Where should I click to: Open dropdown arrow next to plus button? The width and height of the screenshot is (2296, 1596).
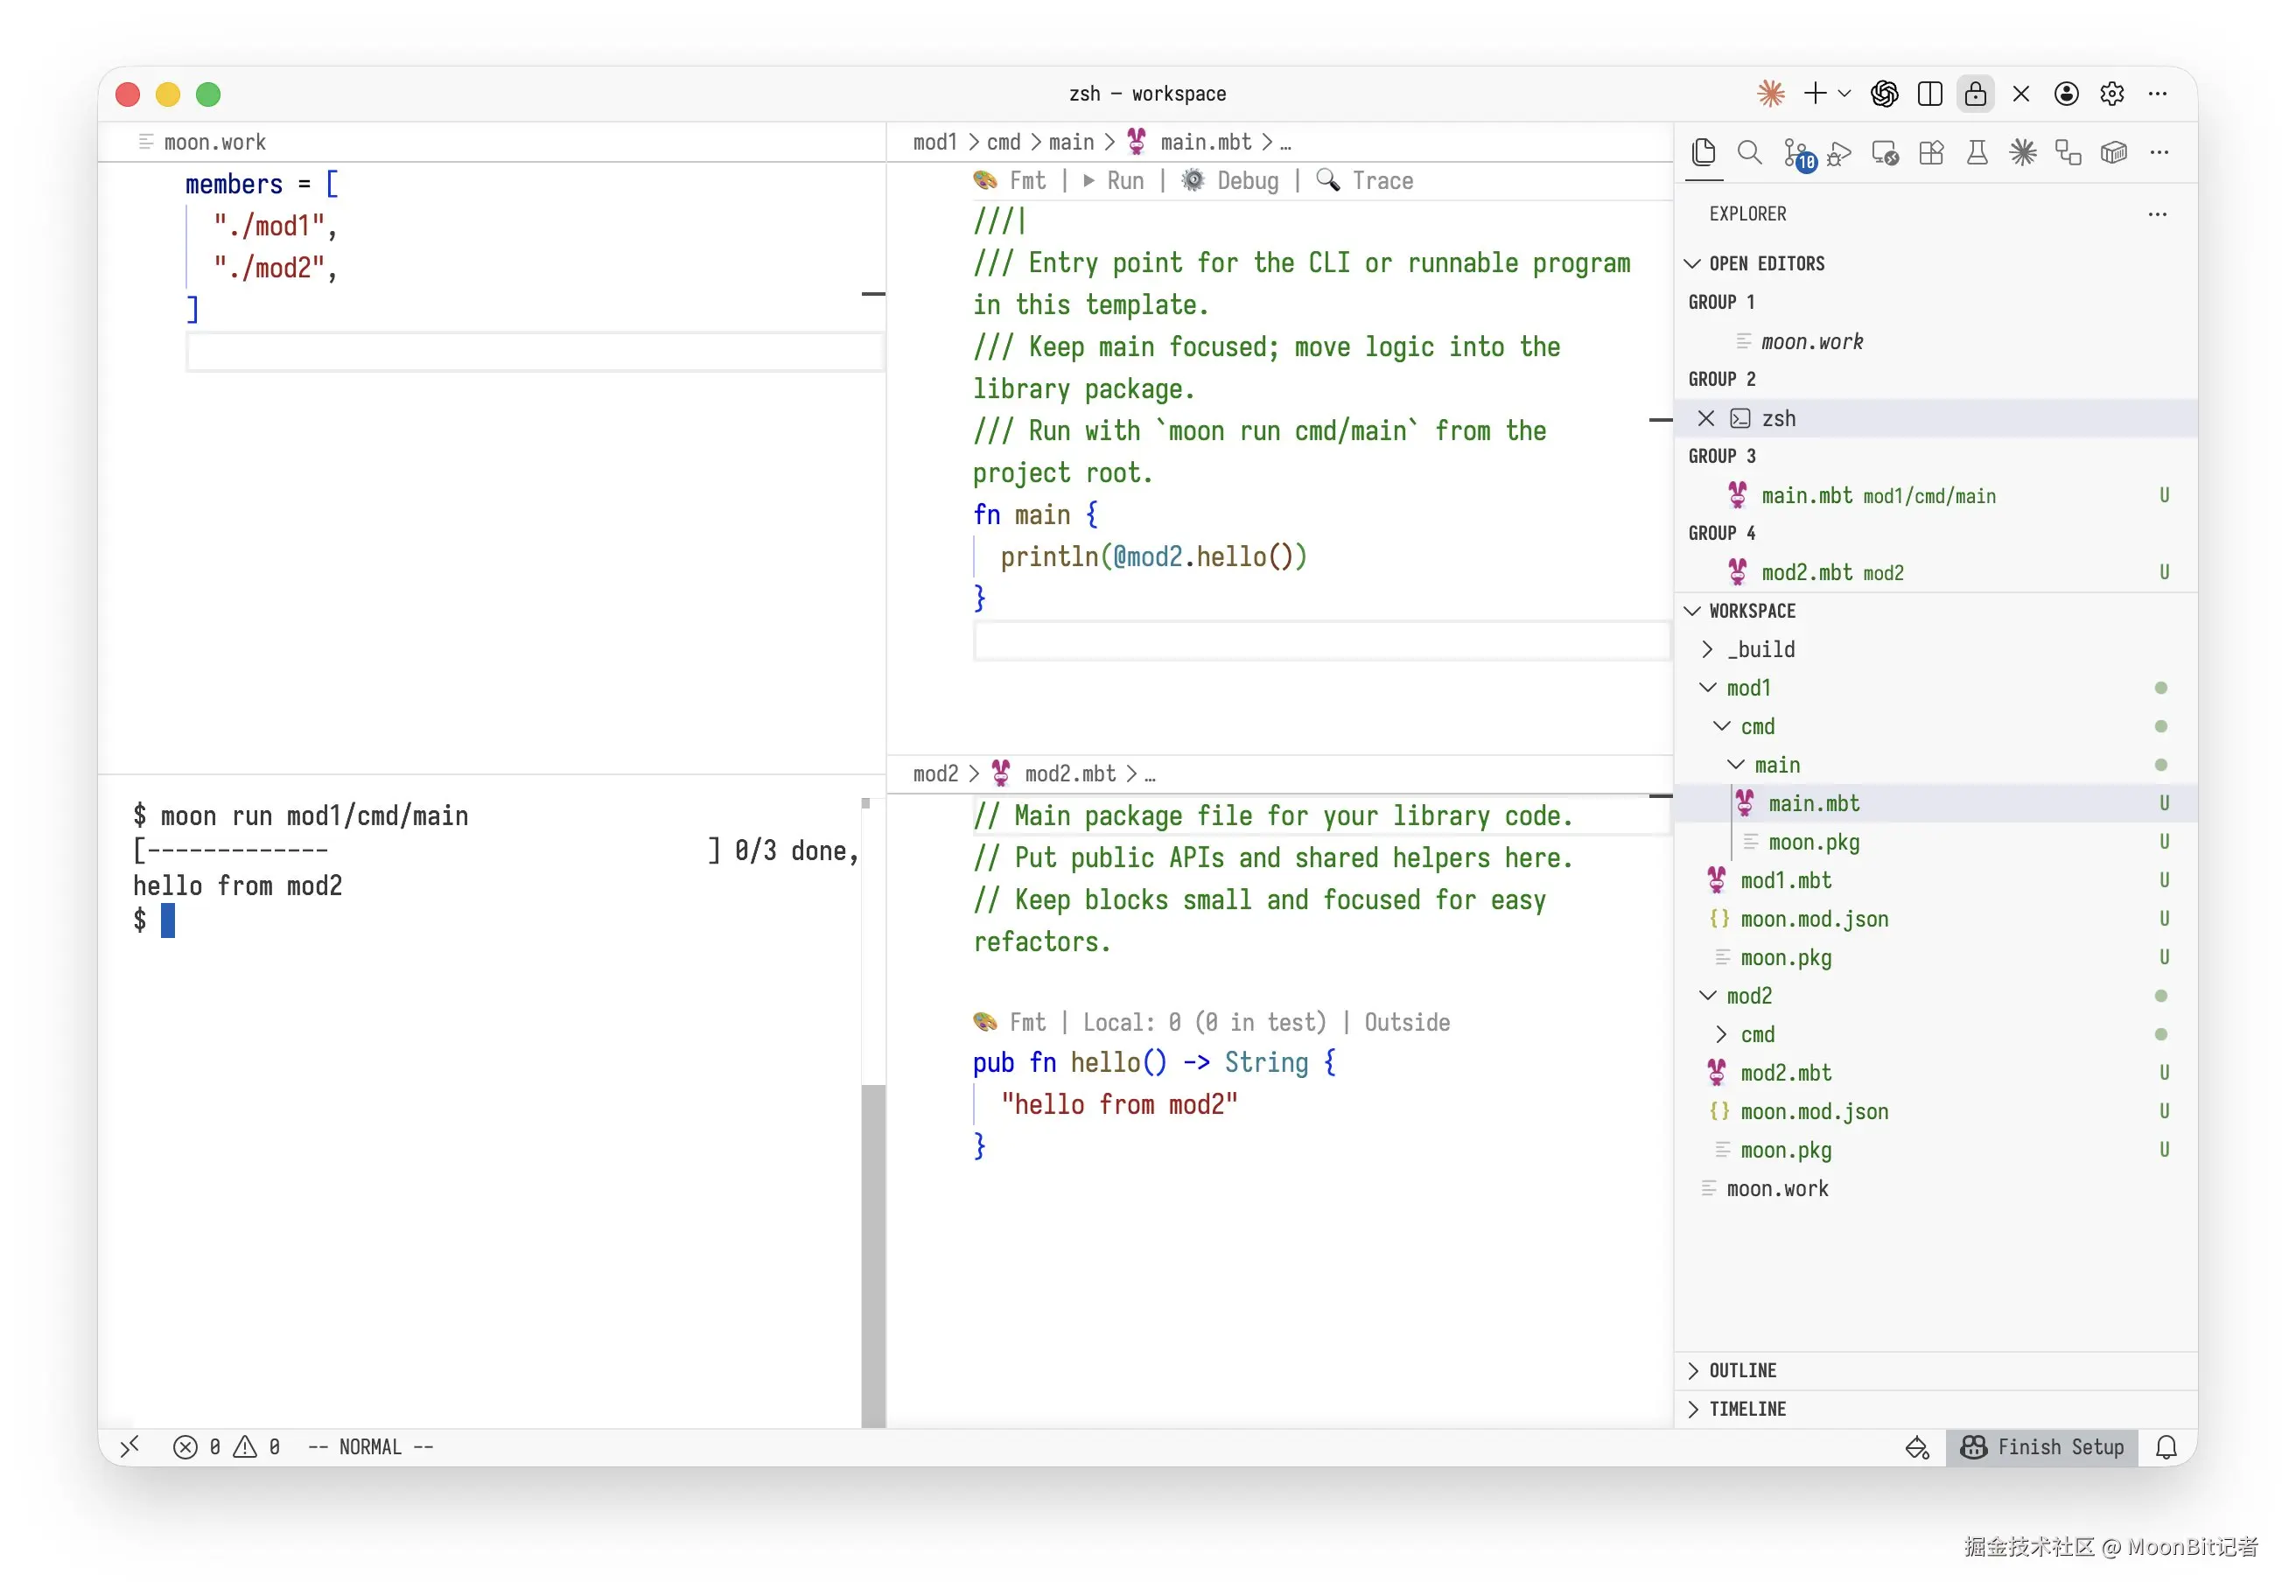pos(1845,94)
